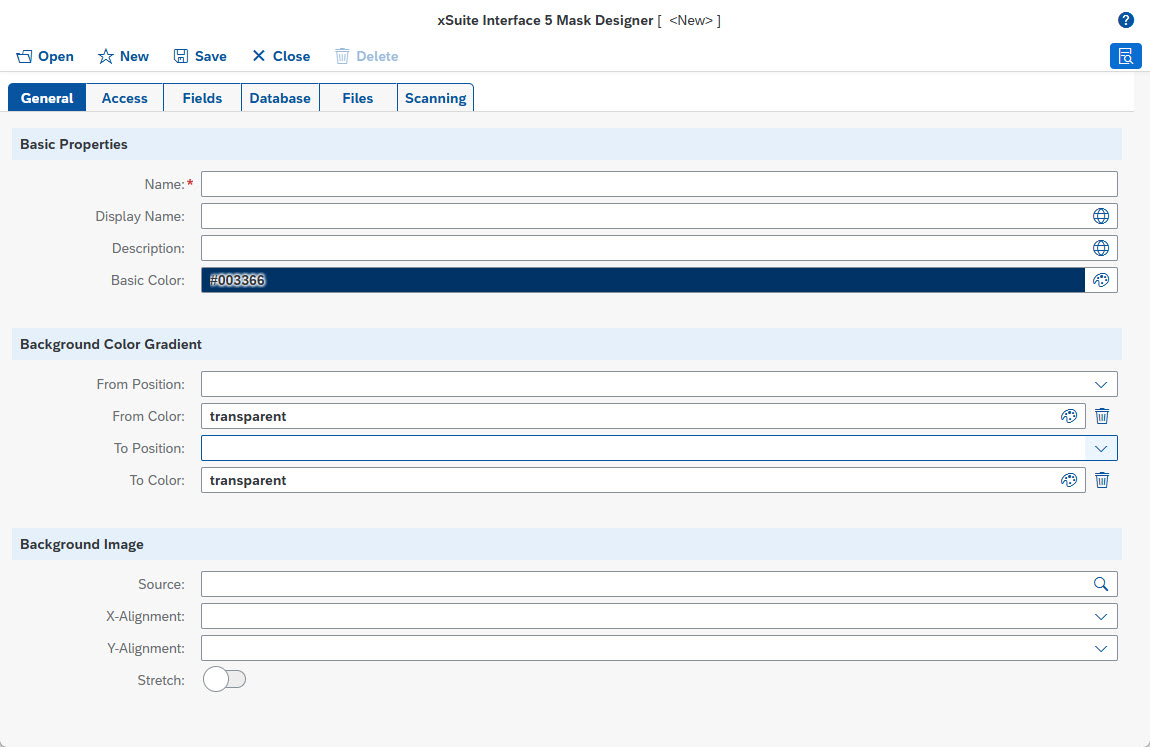This screenshot has width=1150, height=747.
Task: Open the Y-Alignment dropdown
Action: (x=1100, y=648)
